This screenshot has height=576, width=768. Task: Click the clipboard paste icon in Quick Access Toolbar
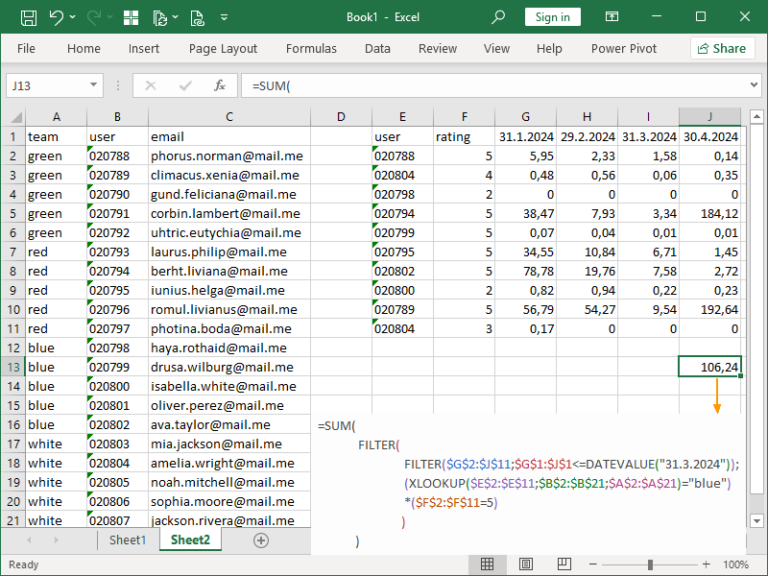click(x=160, y=18)
